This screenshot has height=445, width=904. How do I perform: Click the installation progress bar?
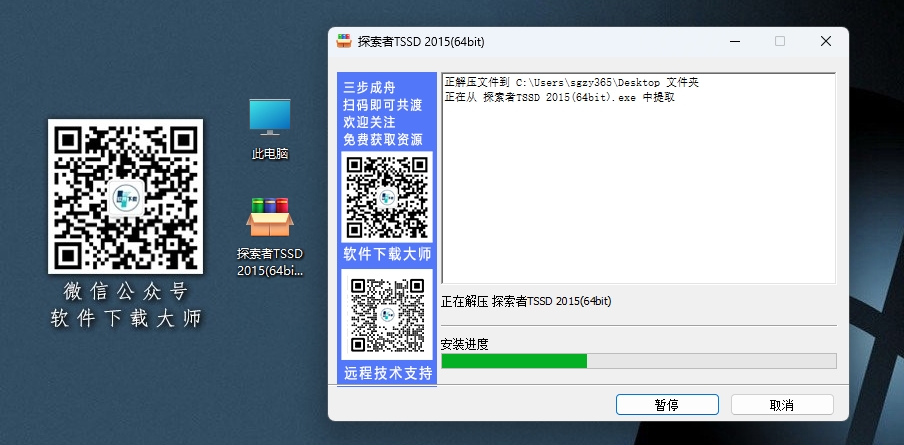[x=639, y=361]
